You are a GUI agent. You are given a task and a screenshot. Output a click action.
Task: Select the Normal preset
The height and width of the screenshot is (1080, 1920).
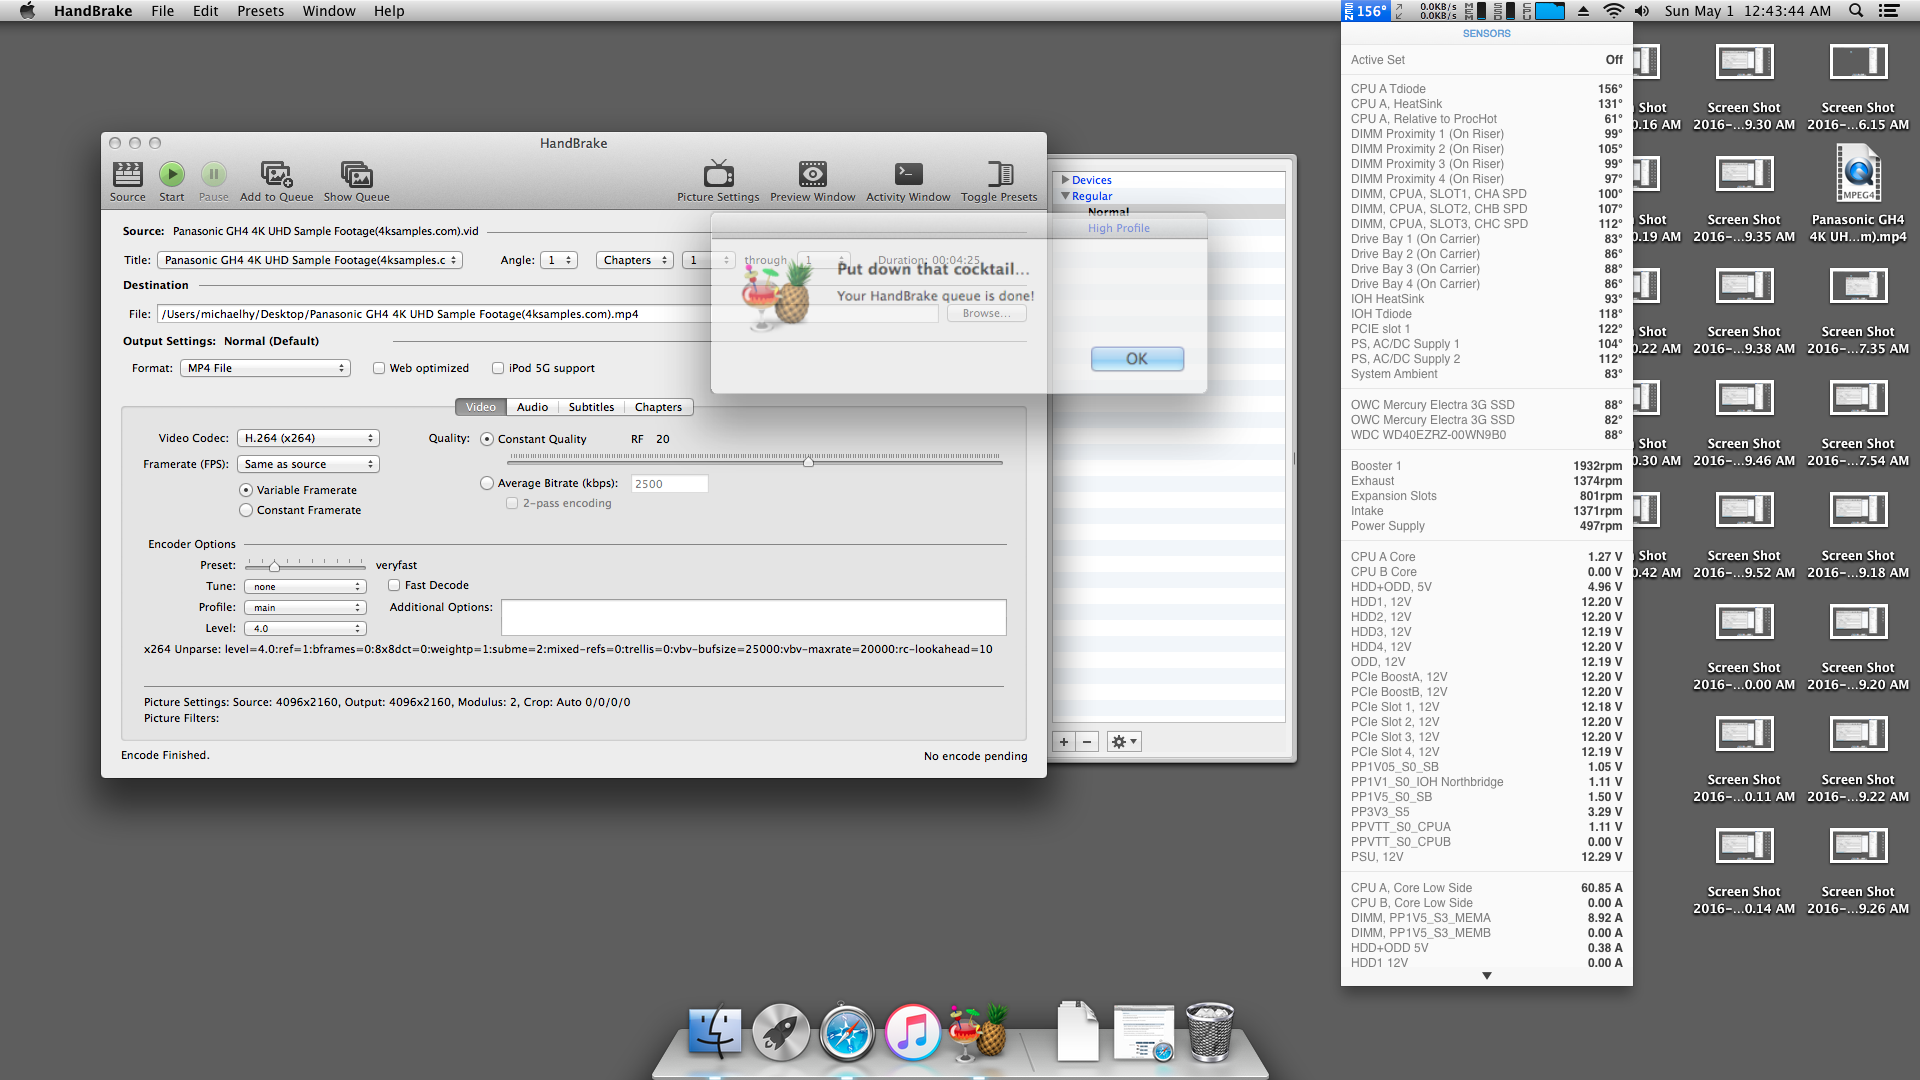pos(1108,212)
